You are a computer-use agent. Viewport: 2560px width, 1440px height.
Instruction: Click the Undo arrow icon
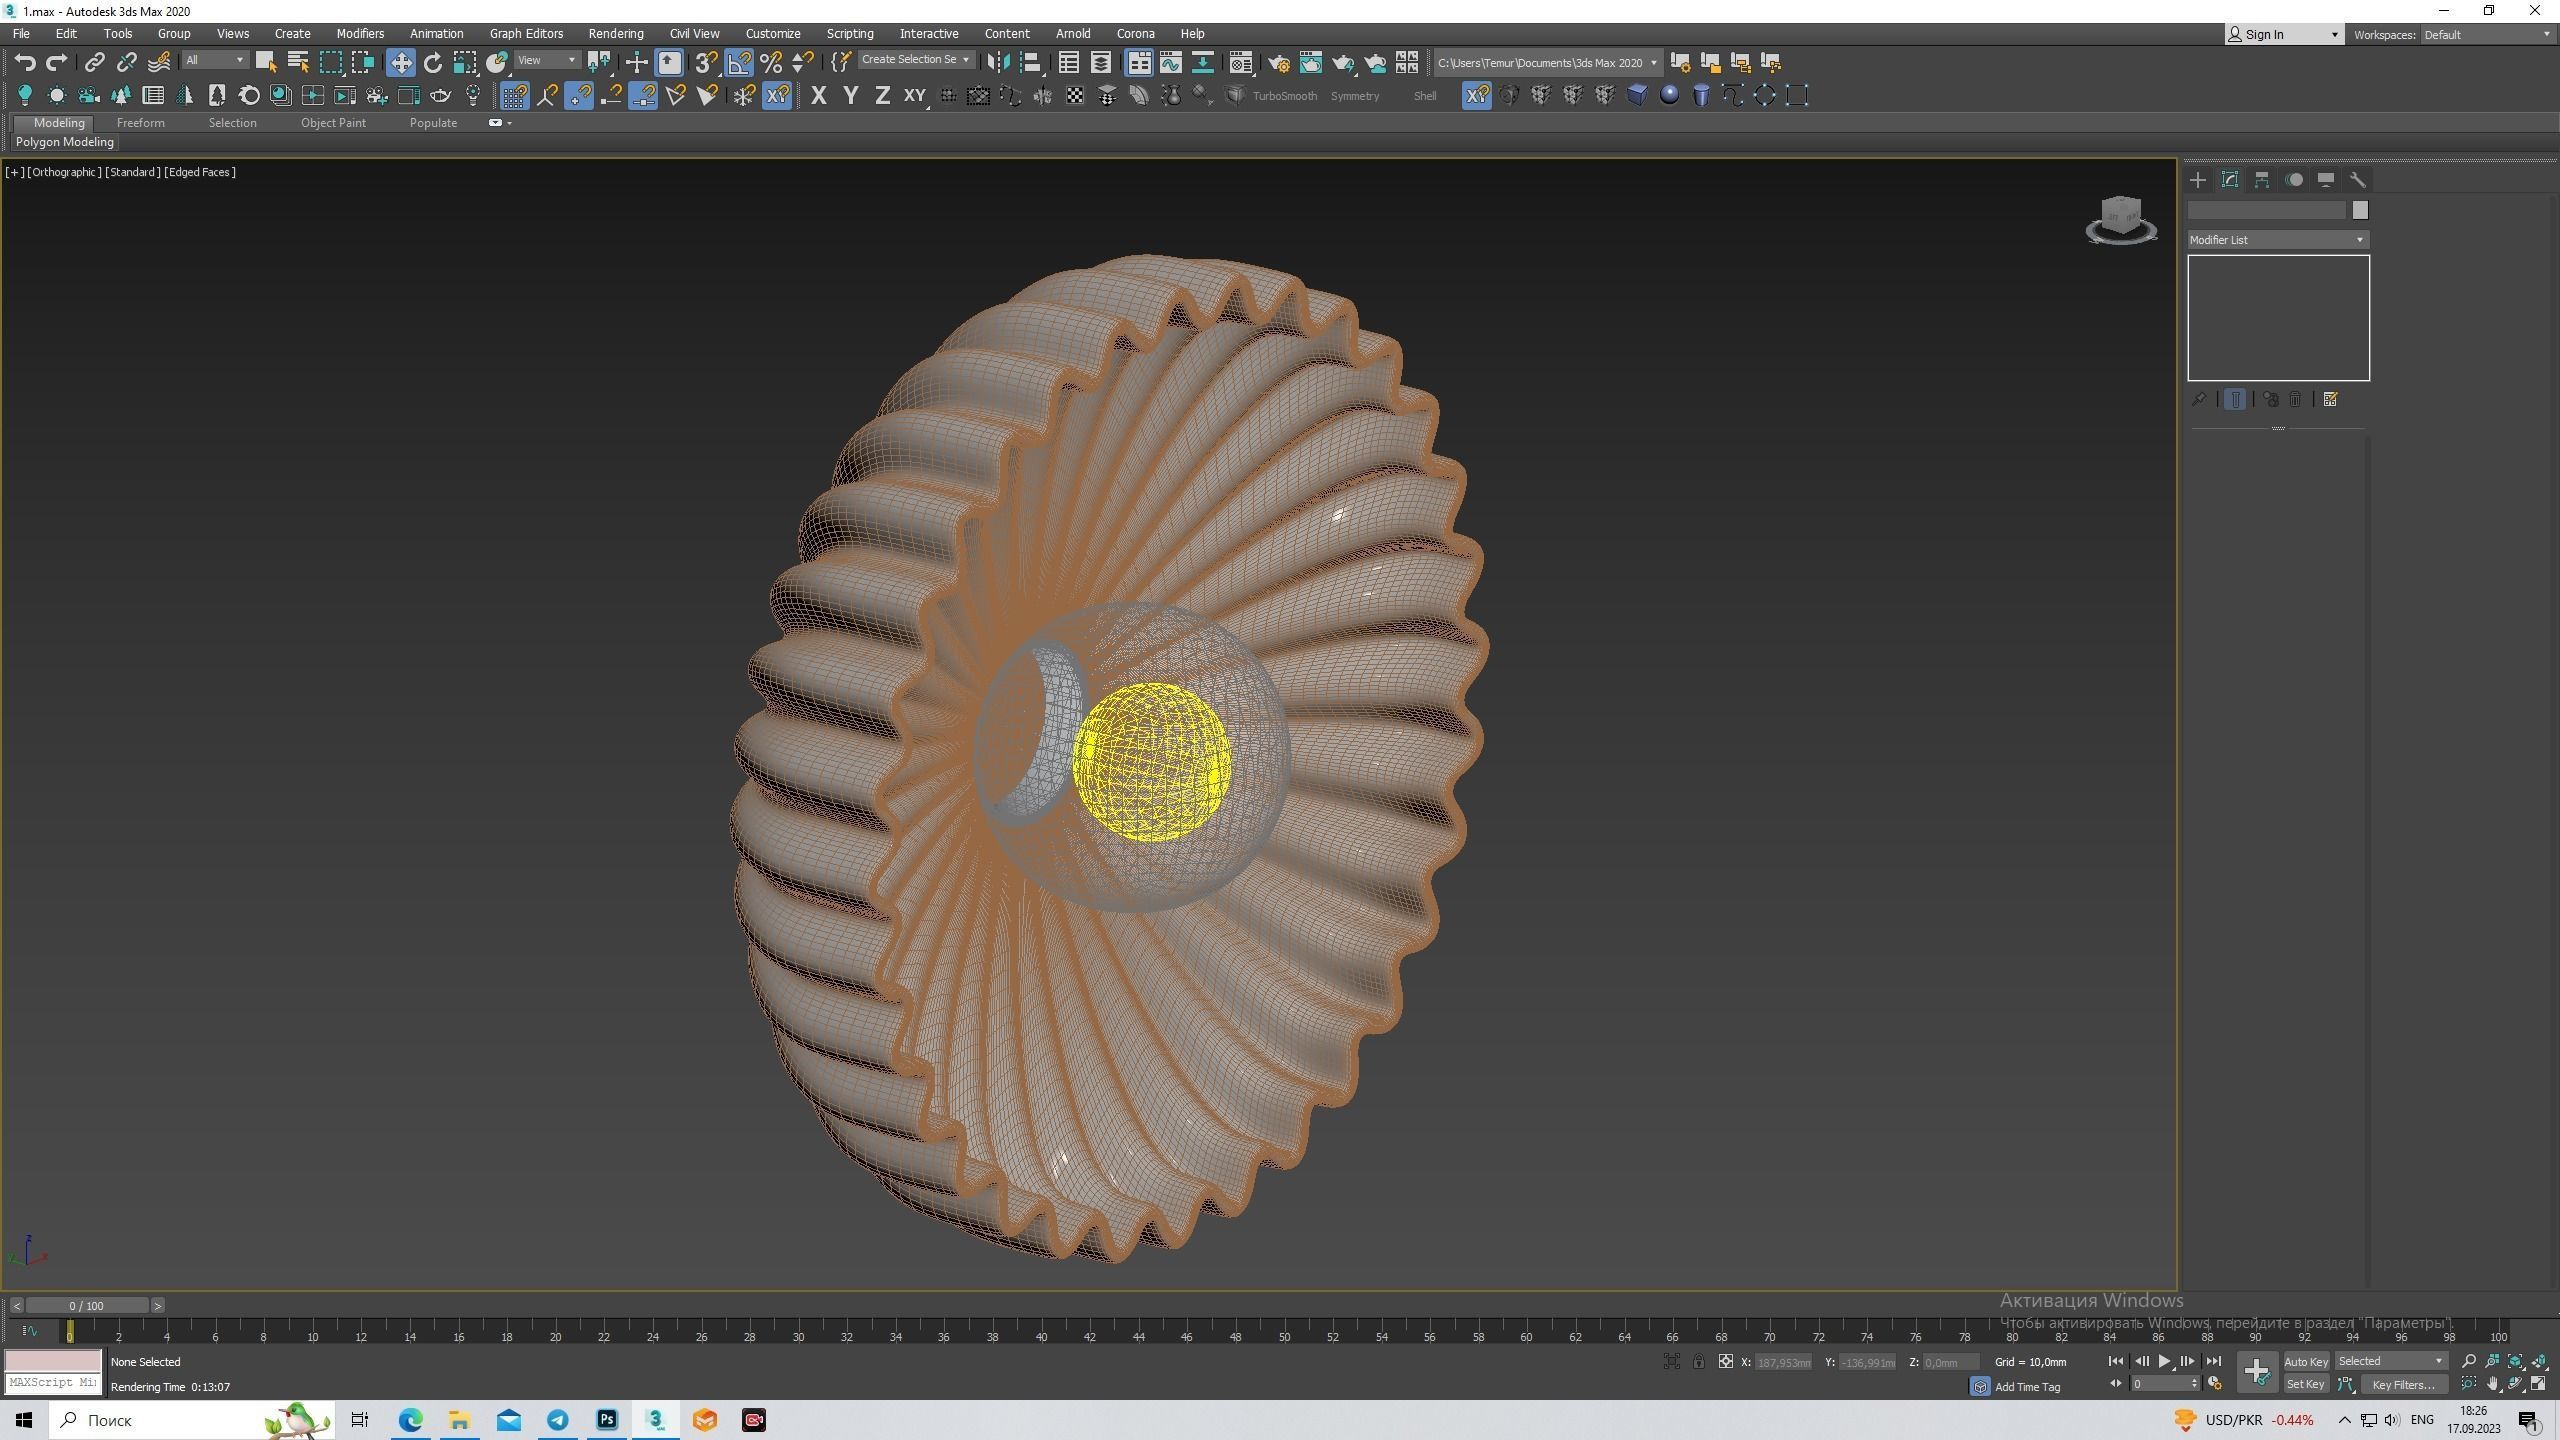[x=25, y=62]
